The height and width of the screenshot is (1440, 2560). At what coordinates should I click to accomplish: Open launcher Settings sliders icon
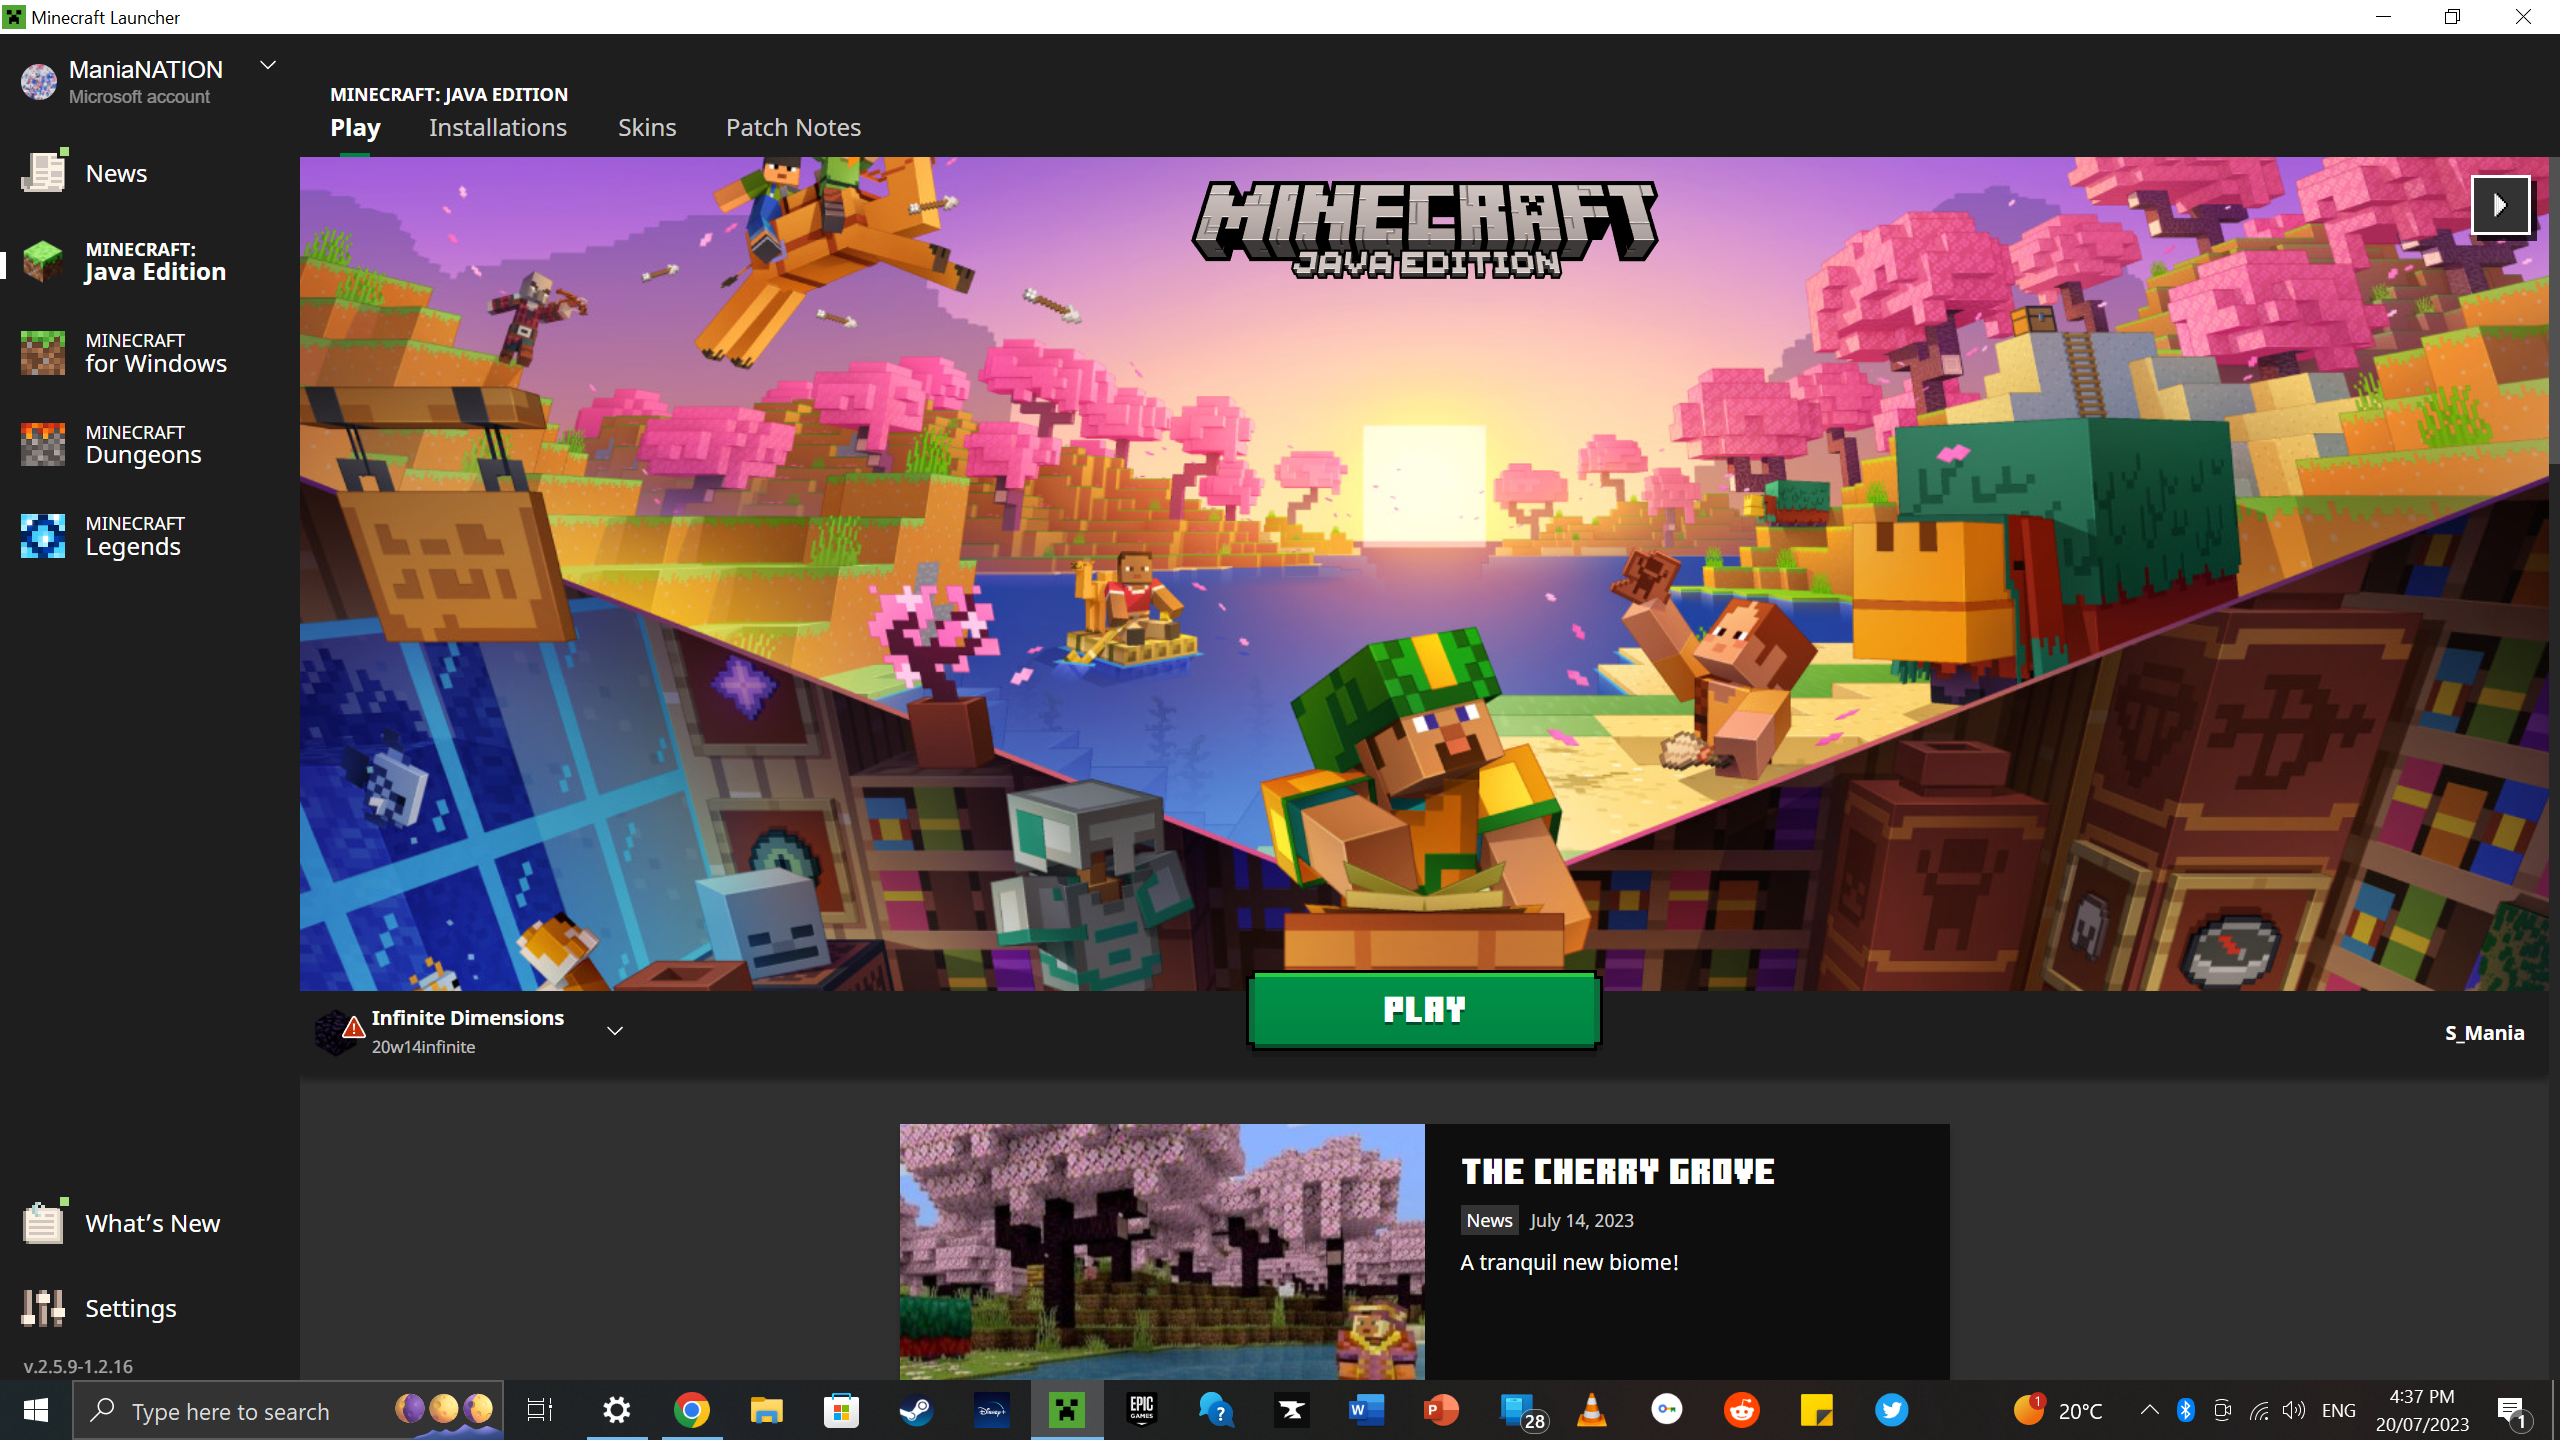tap(43, 1308)
